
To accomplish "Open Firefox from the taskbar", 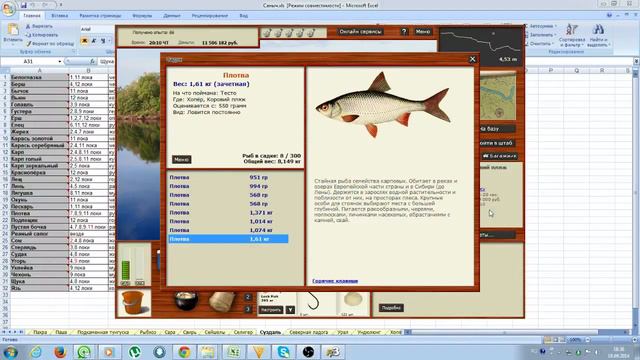I will tap(60, 352).
